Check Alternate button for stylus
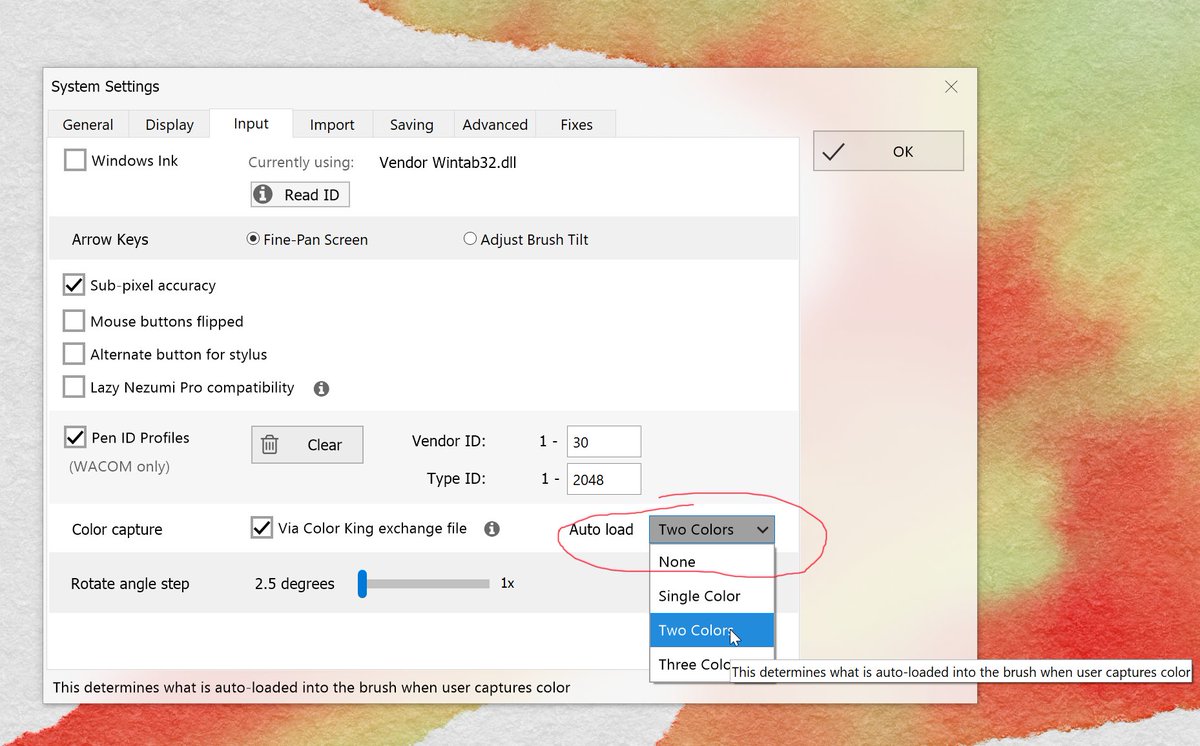 point(73,354)
